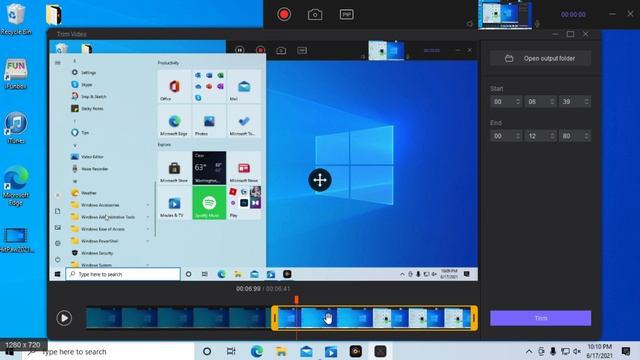Screen dimensions: 640x360
Task: Click the End hours field
Action: 506,136
